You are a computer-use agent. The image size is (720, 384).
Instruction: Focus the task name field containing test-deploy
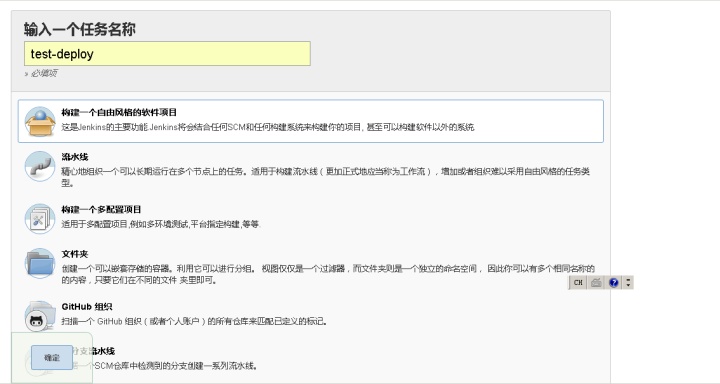(x=167, y=54)
